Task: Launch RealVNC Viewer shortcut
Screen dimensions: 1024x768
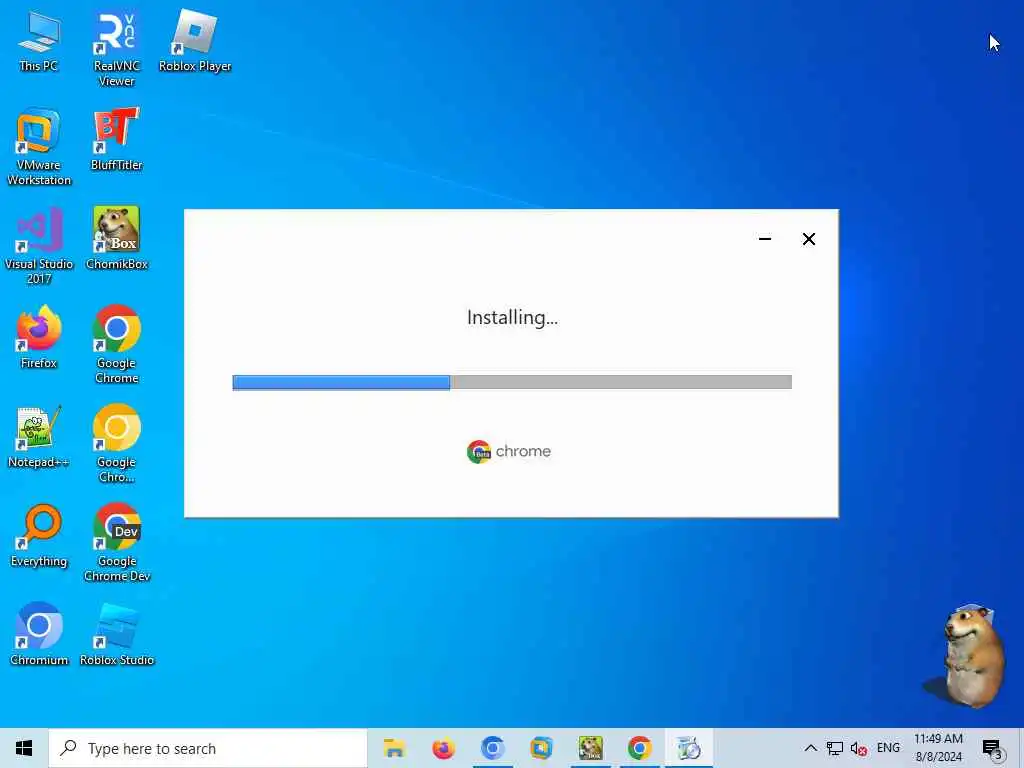Action: click(116, 49)
